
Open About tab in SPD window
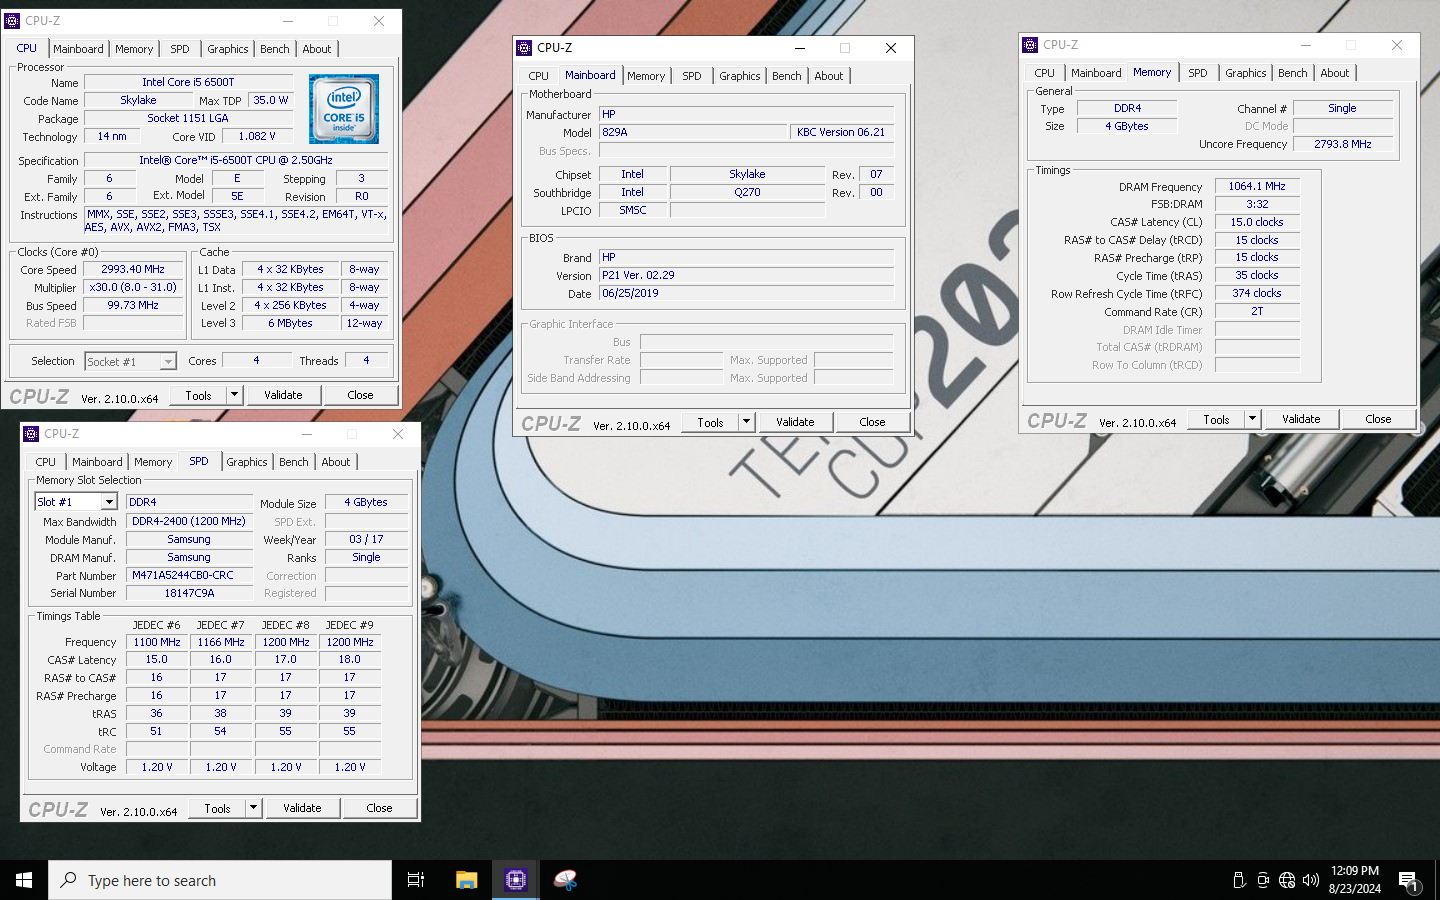point(336,462)
